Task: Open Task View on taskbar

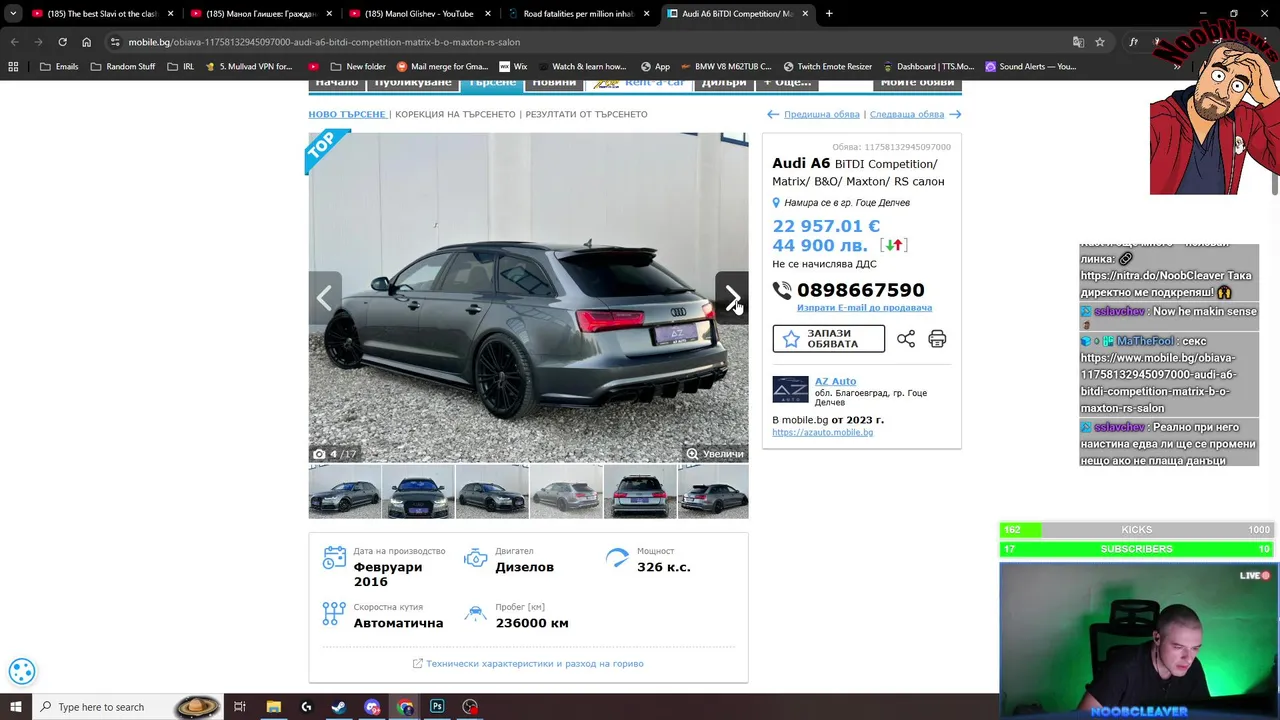Action: [240, 707]
